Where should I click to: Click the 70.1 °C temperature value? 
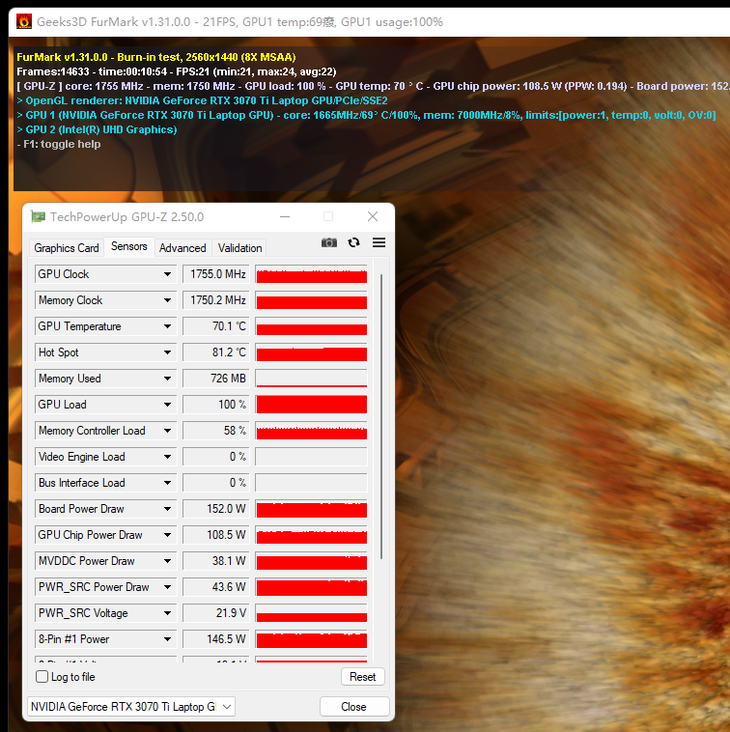click(216, 326)
